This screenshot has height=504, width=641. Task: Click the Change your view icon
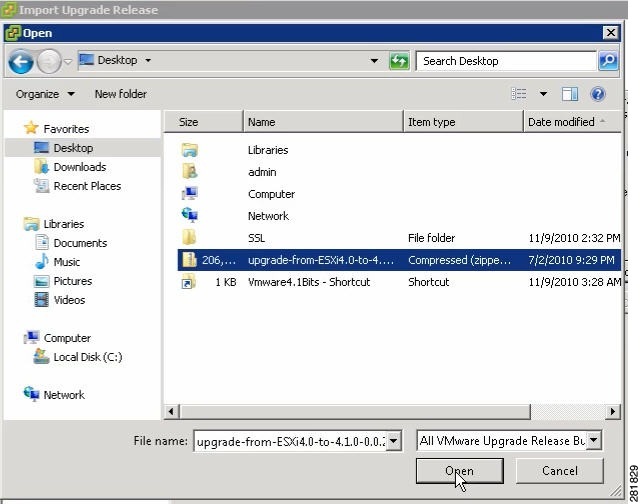tap(519, 94)
